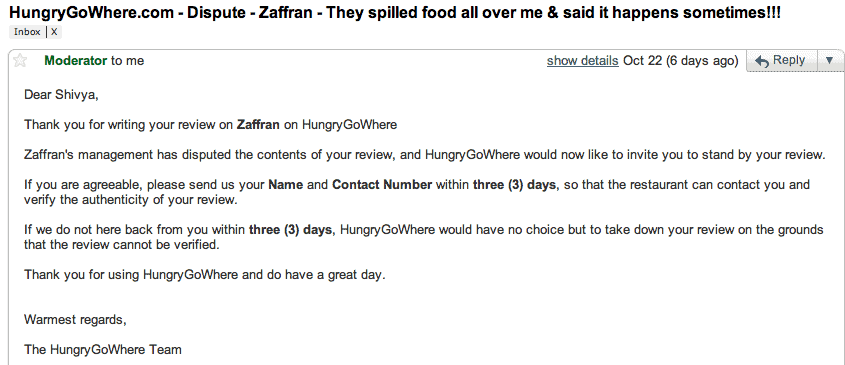Star this message from Moderator
The image size is (845, 365).
pyautogui.click(x=20, y=60)
